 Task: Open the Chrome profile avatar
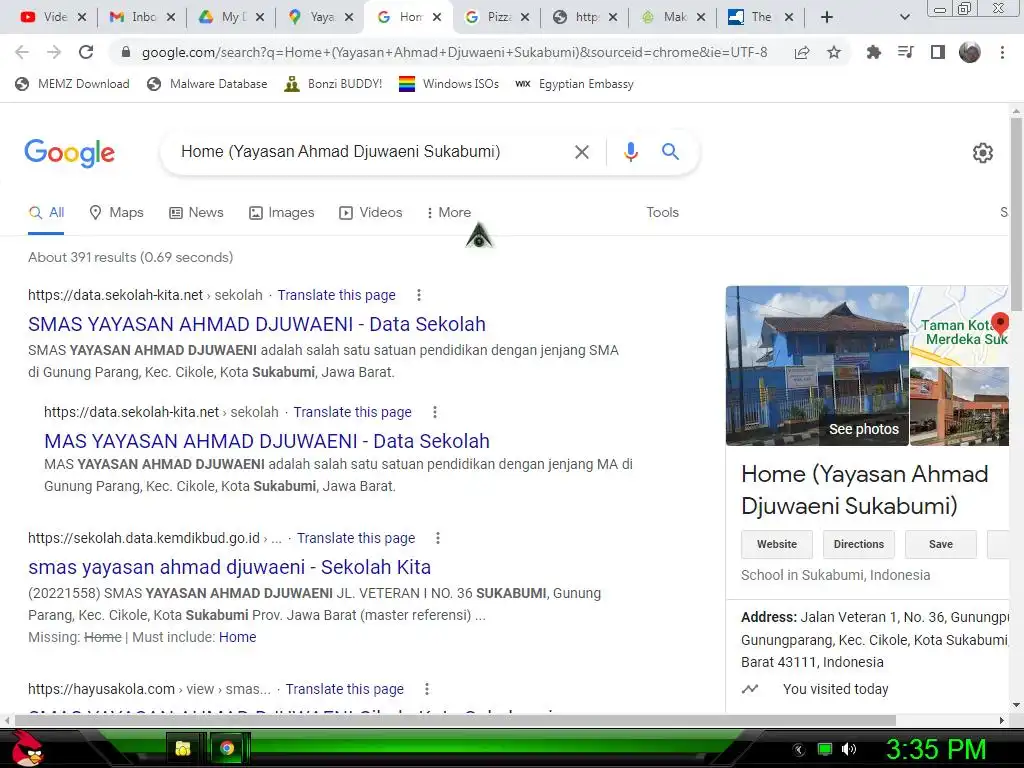pyautogui.click(x=970, y=52)
